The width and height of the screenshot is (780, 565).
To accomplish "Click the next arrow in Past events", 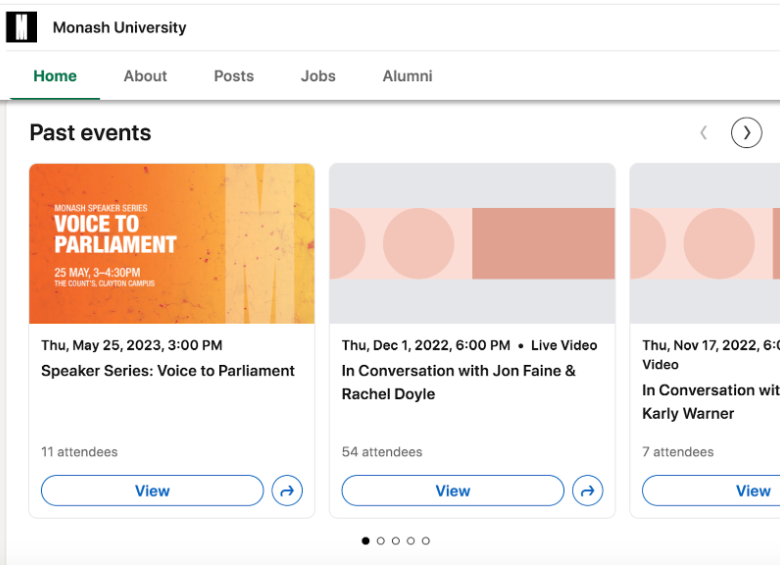I will tap(746, 133).
